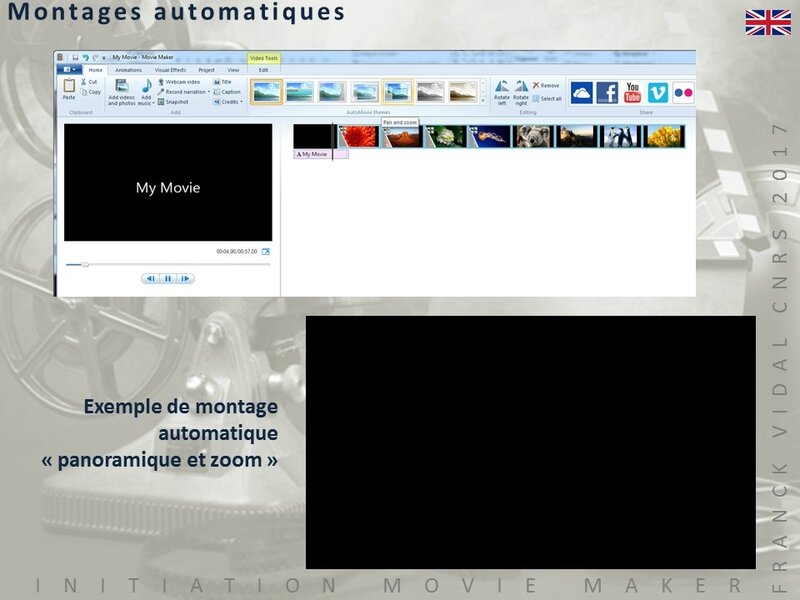
Task: Click the Redo arrow in the title bar
Action: click(x=95, y=58)
